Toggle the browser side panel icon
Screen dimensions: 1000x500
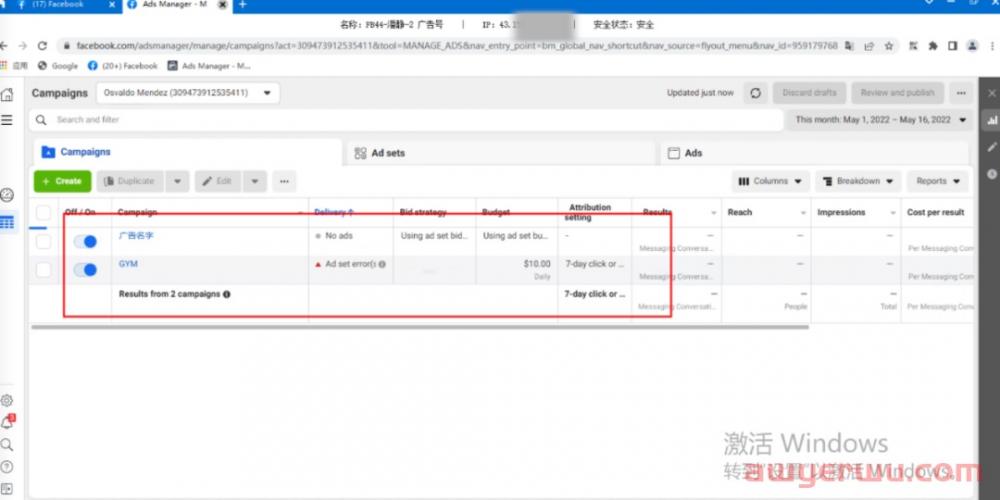[x=952, y=46]
